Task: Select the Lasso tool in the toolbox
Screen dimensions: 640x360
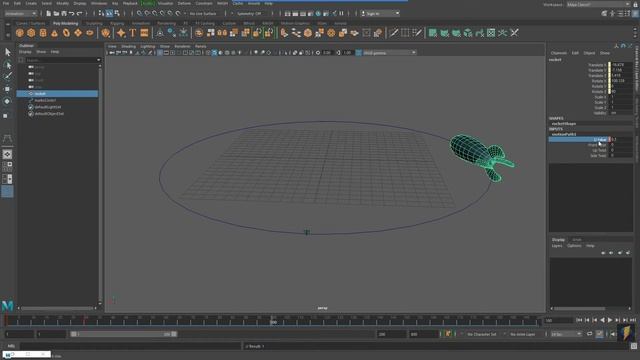Action: [7, 65]
